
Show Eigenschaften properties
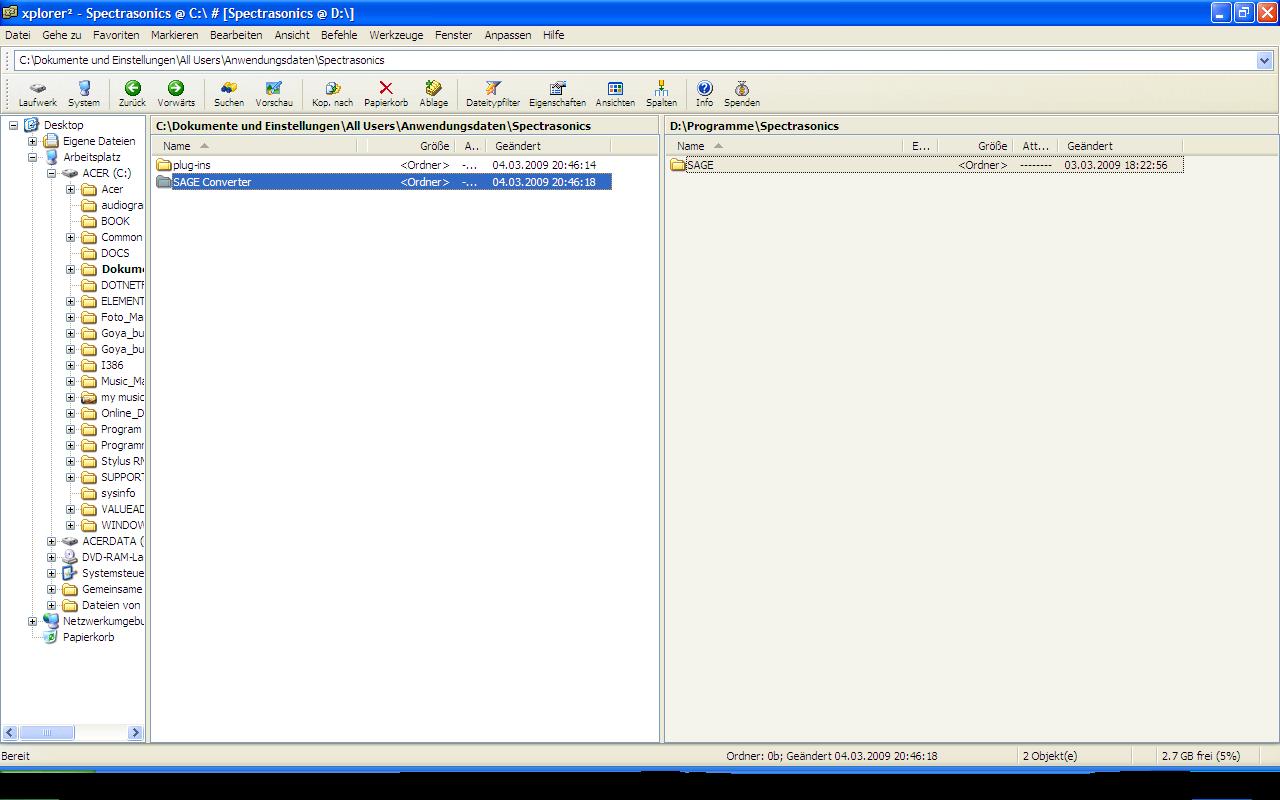pyautogui.click(x=558, y=94)
